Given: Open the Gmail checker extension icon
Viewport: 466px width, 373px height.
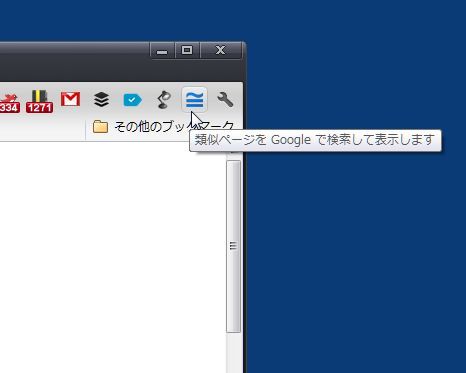Looking at the screenshot, I should (70, 99).
